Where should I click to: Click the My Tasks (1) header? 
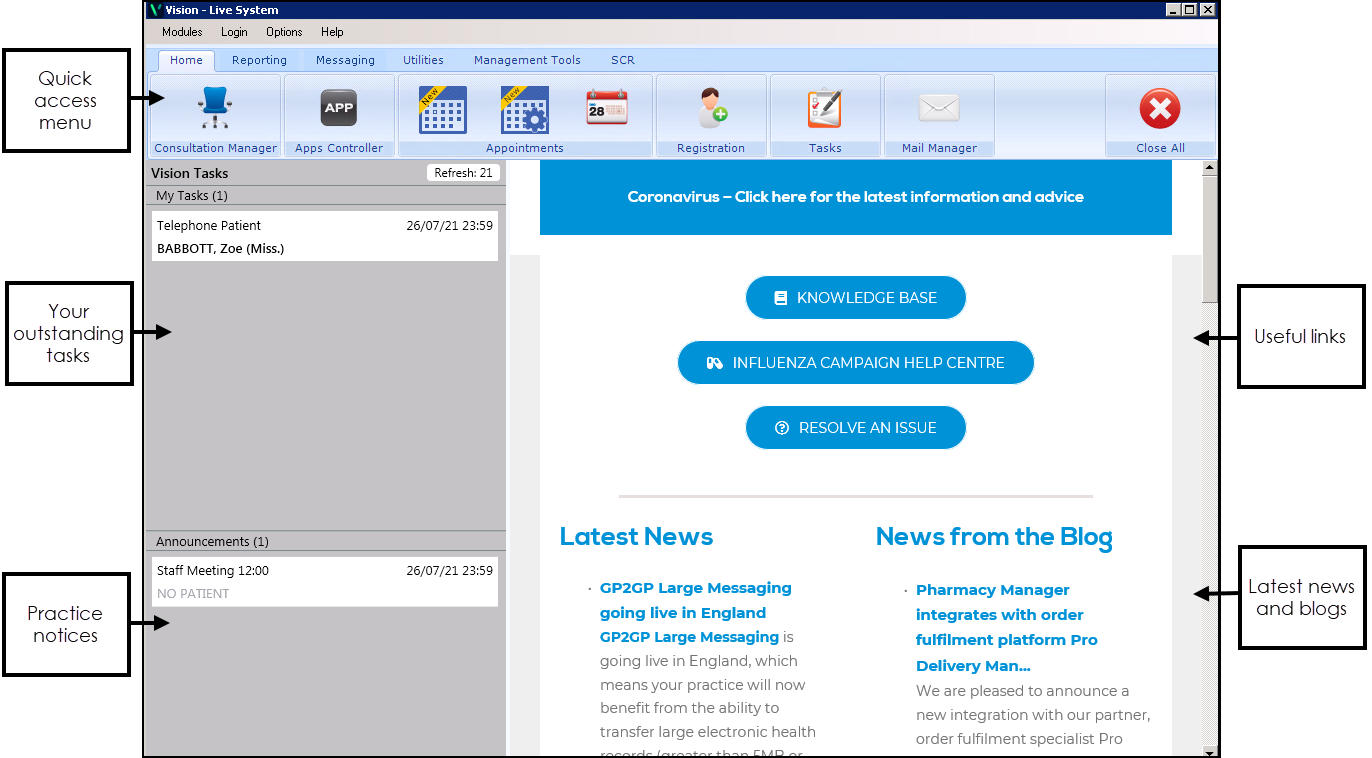click(326, 196)
